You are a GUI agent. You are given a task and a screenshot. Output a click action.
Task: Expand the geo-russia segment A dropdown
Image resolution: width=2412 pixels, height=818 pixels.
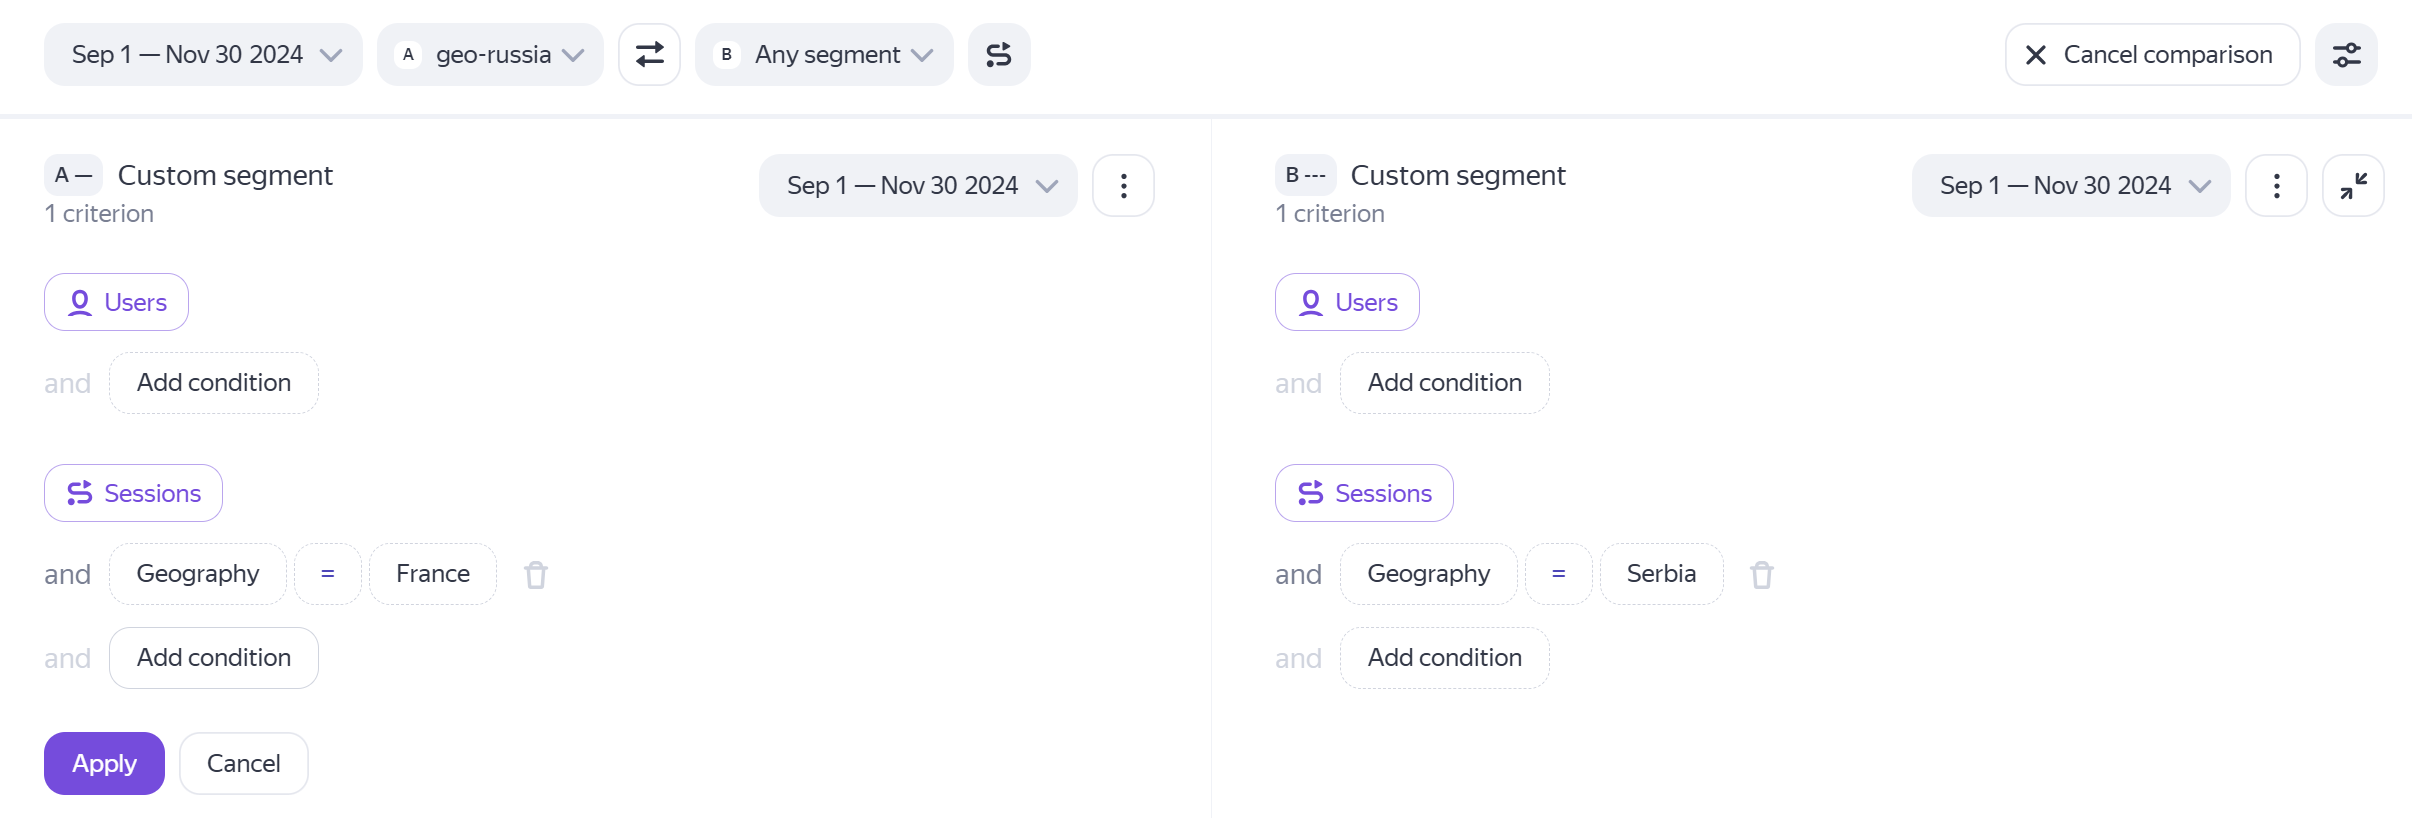490,55
